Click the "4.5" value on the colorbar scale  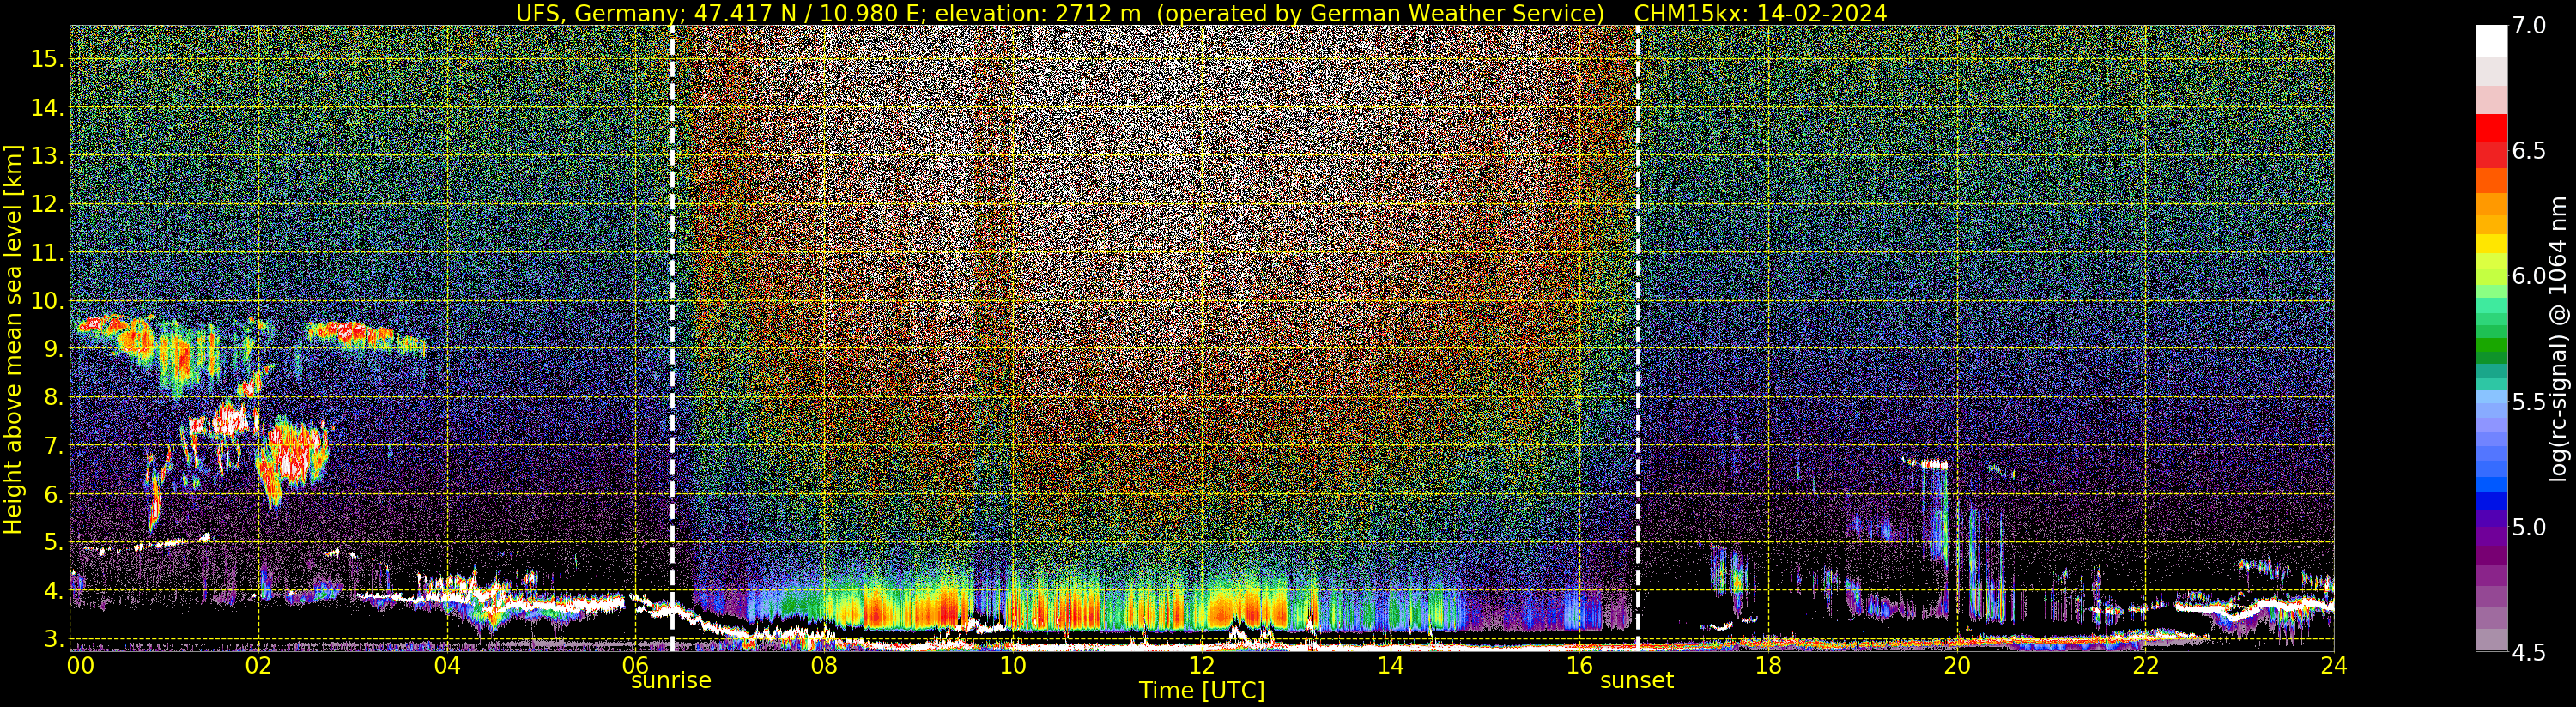point(2529,652)
